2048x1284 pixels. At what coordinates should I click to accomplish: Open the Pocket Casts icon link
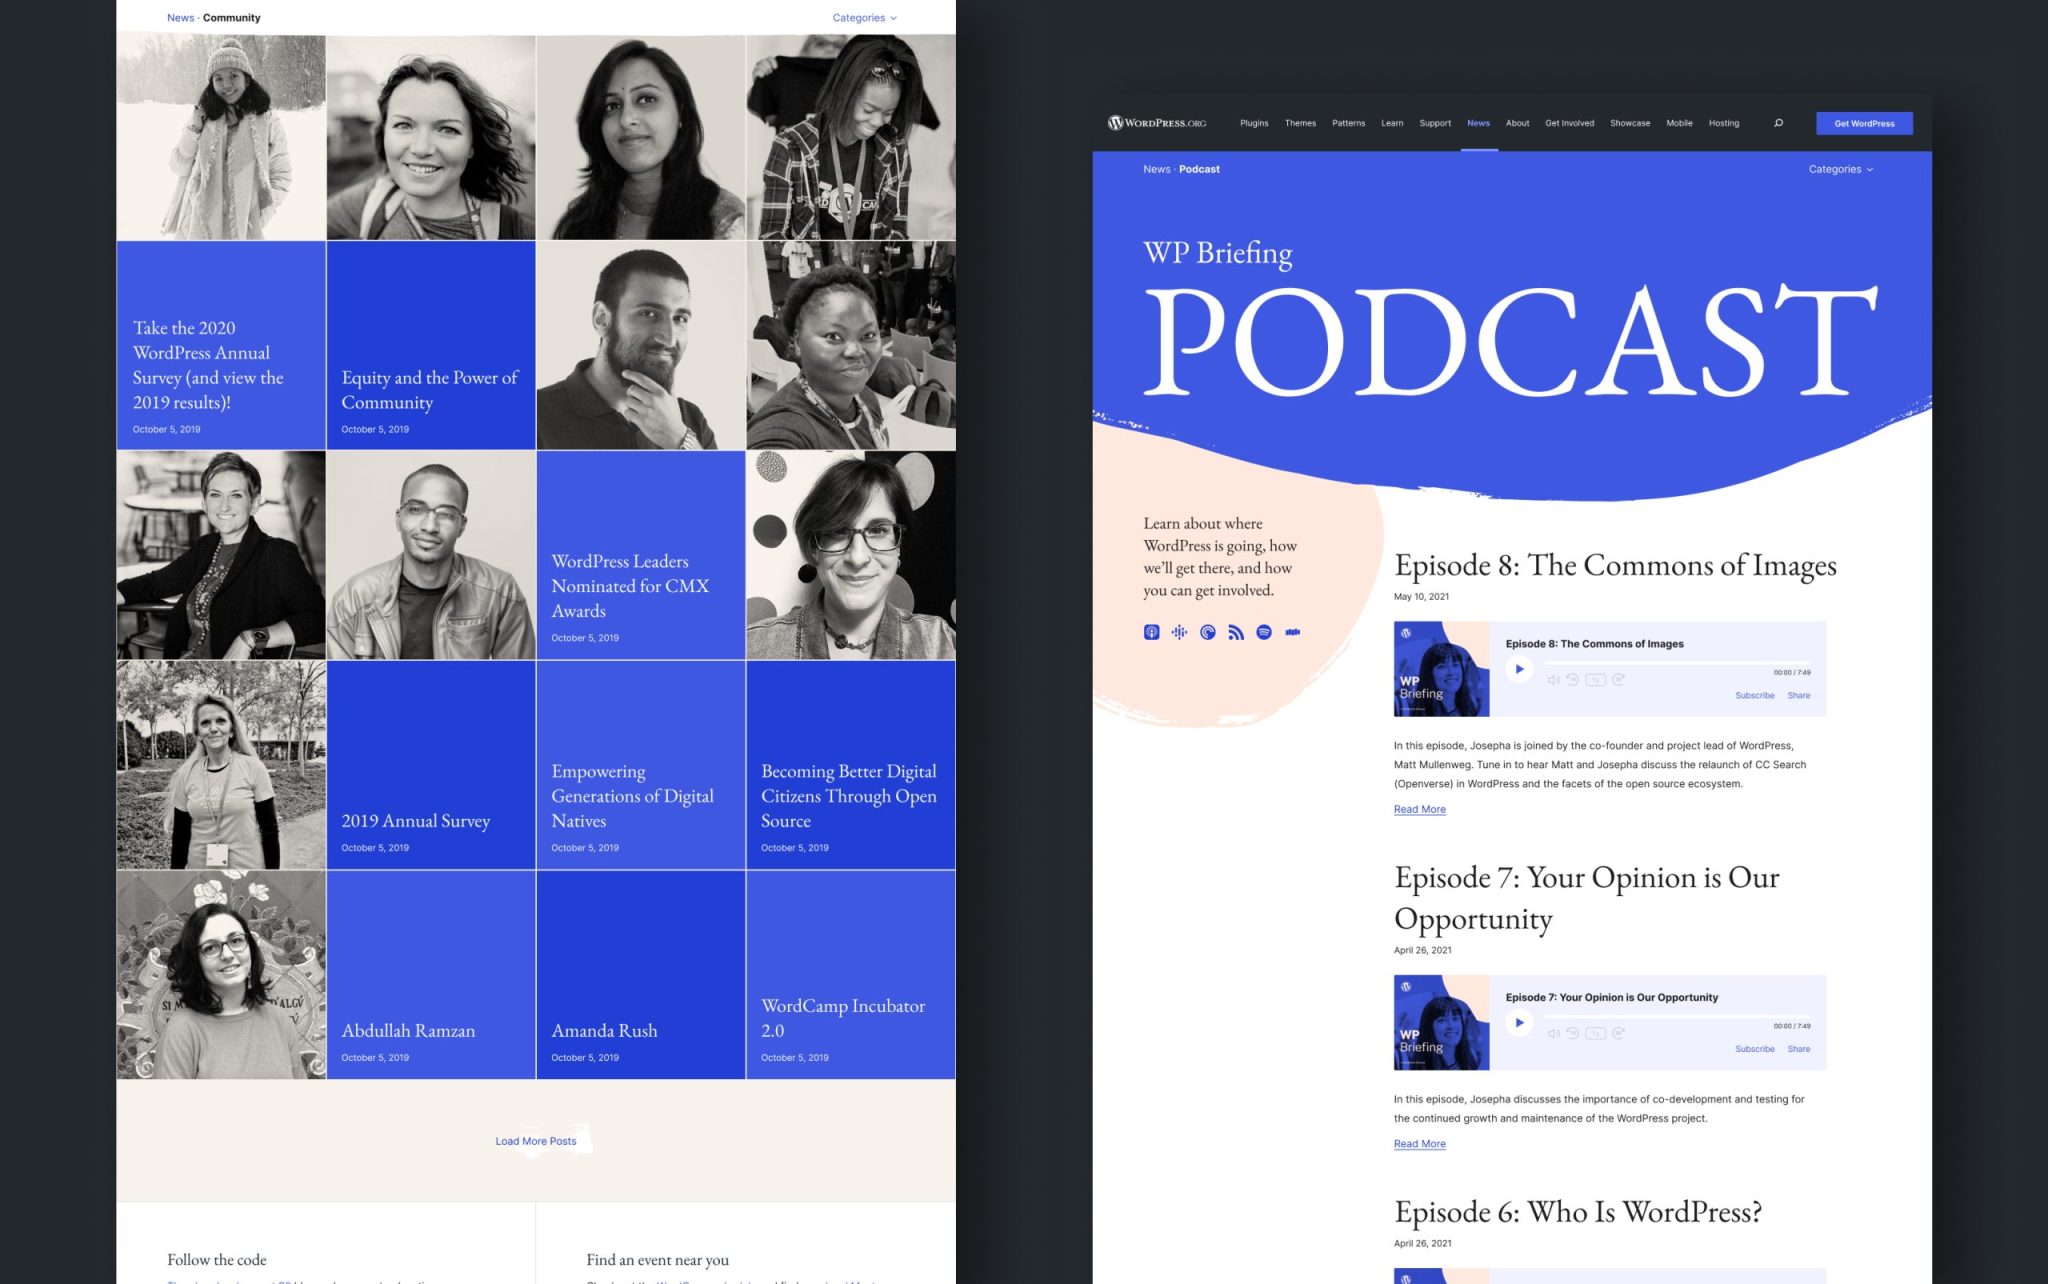[x=1208, y=632]
